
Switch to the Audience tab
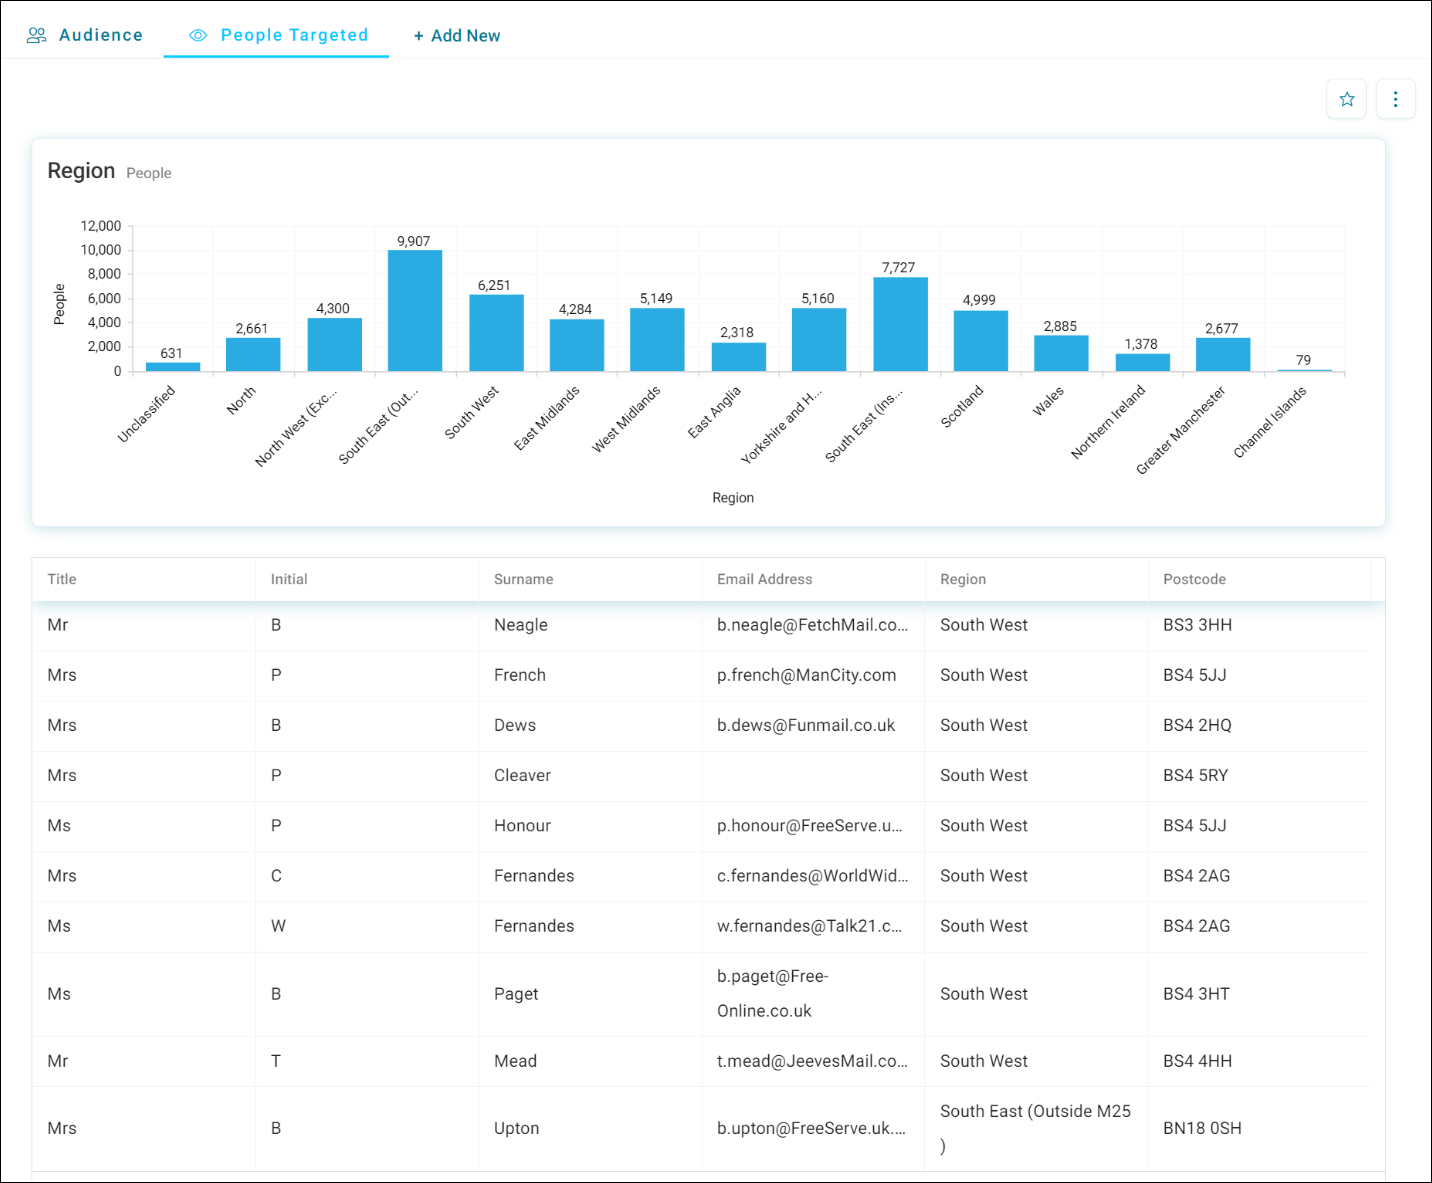[85, 35]
